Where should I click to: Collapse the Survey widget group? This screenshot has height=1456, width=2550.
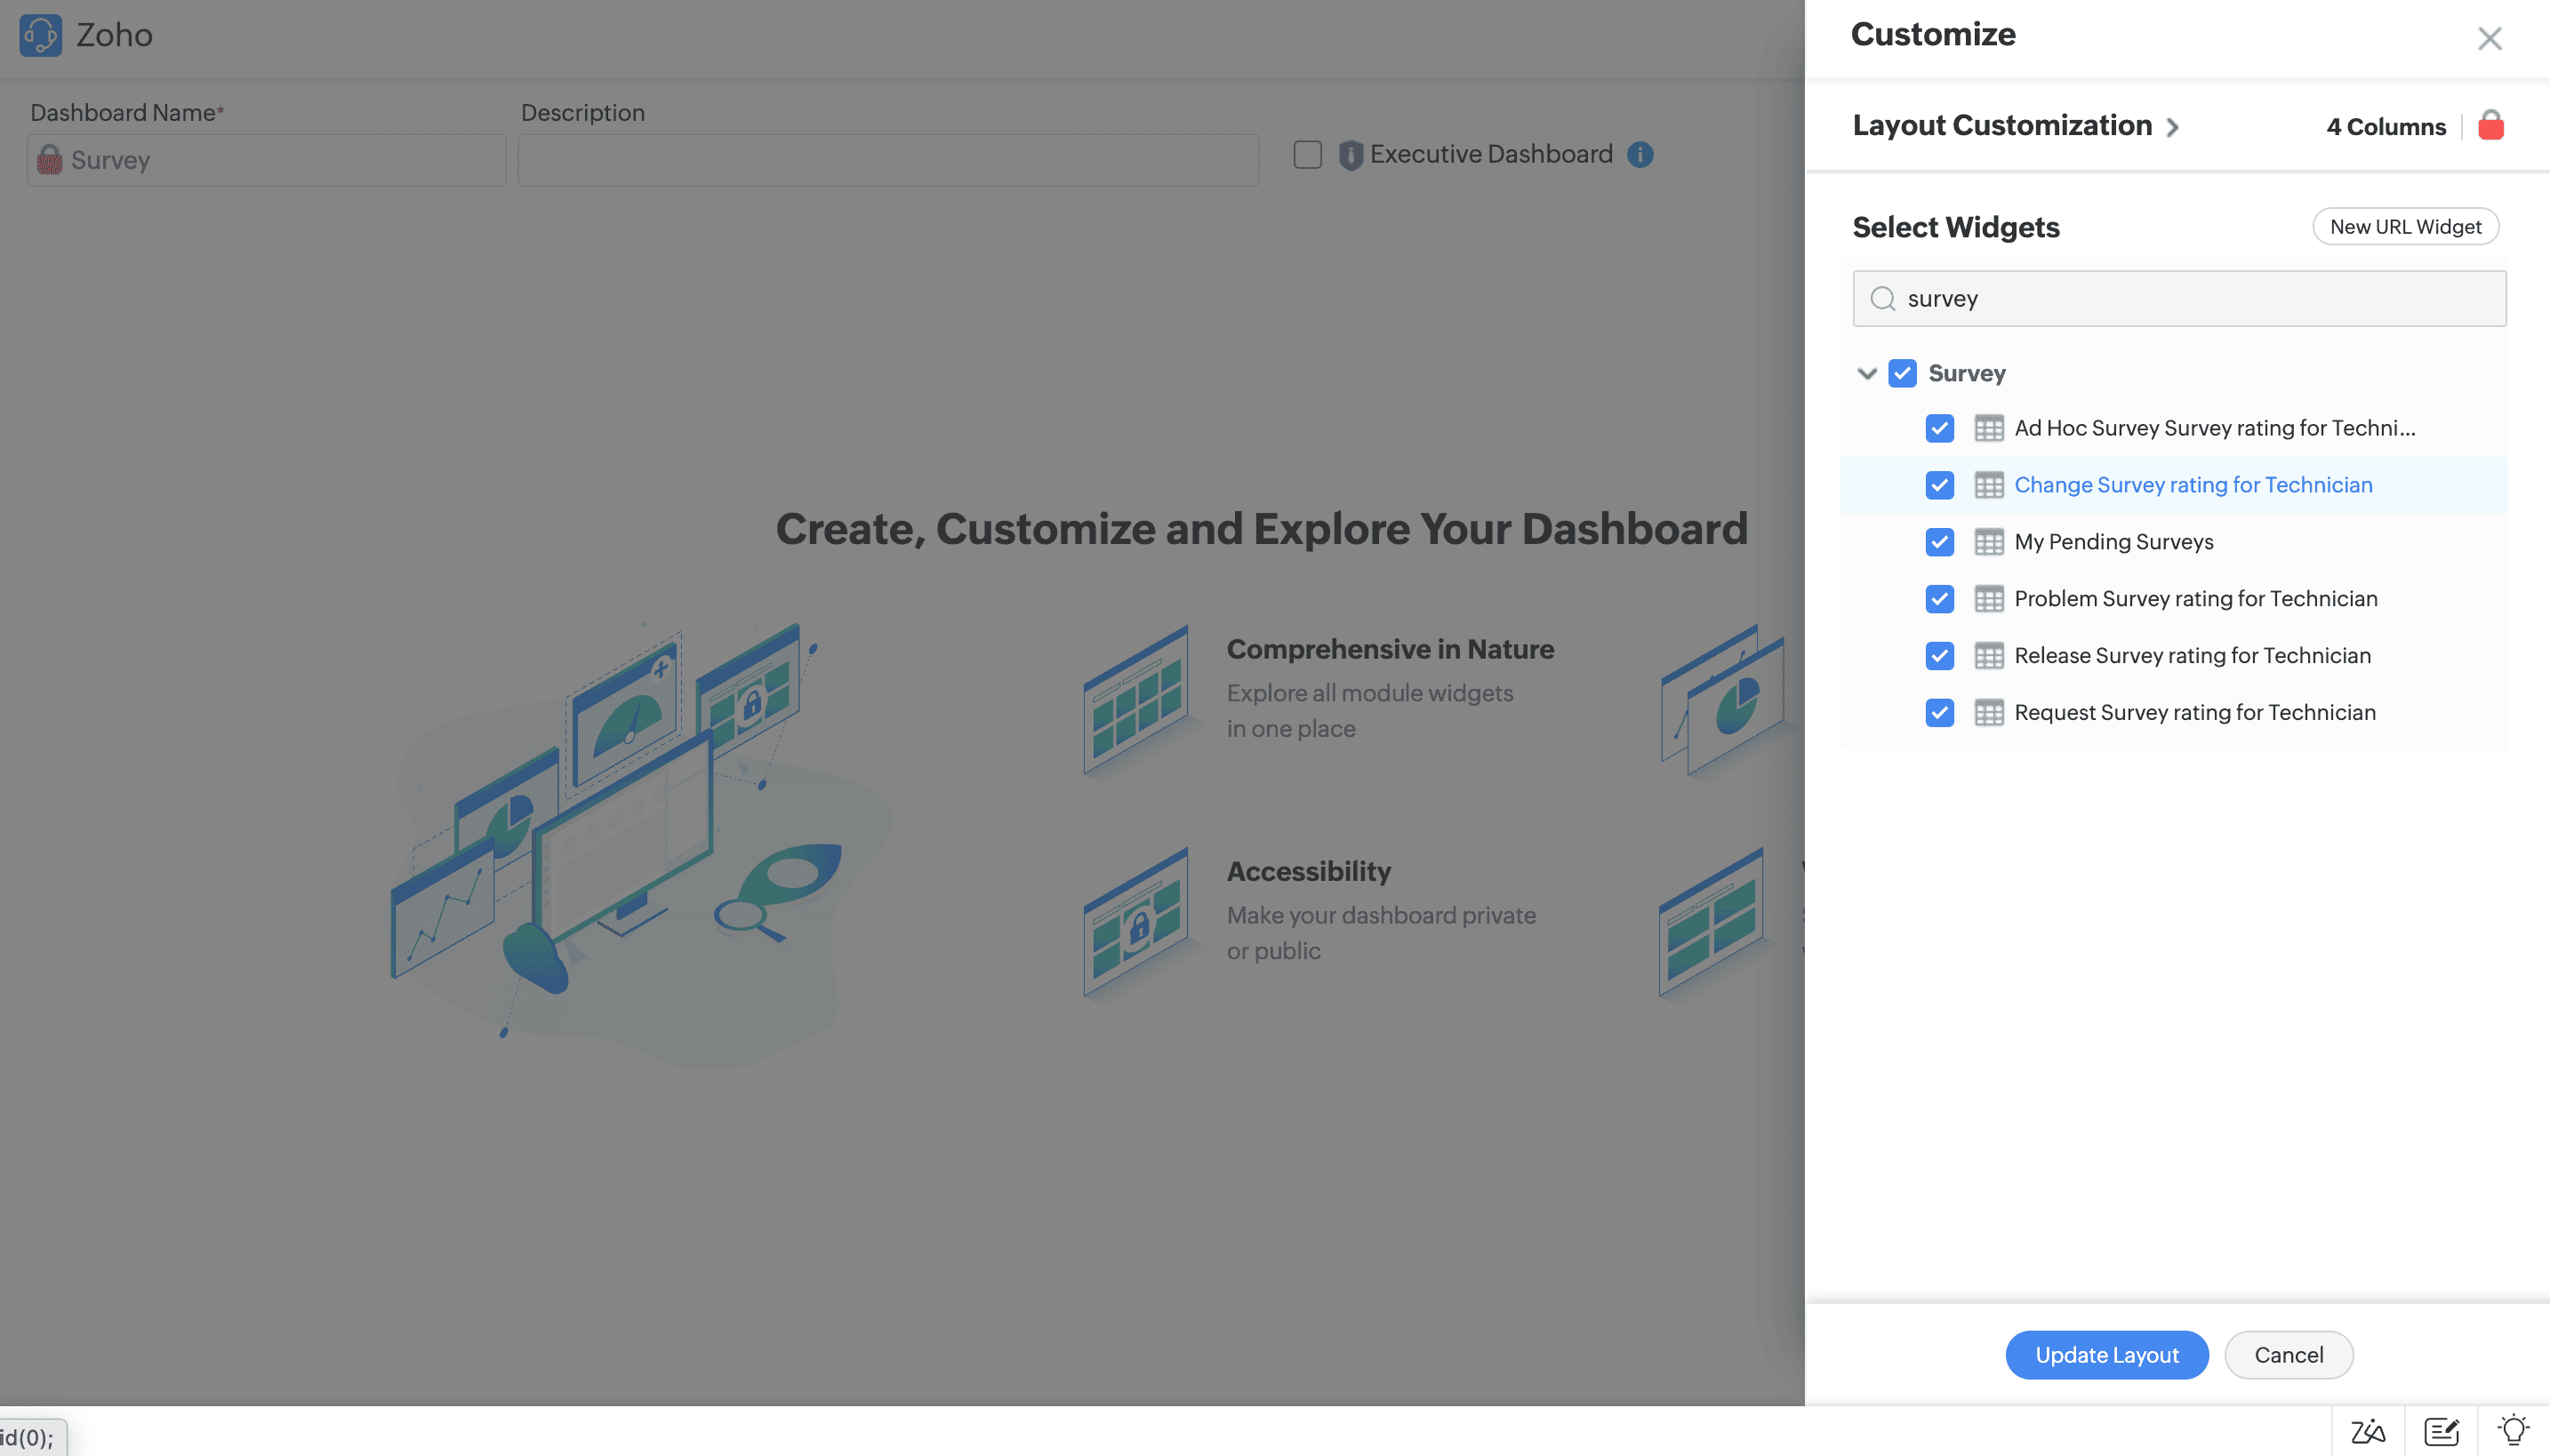(1866, 374)
